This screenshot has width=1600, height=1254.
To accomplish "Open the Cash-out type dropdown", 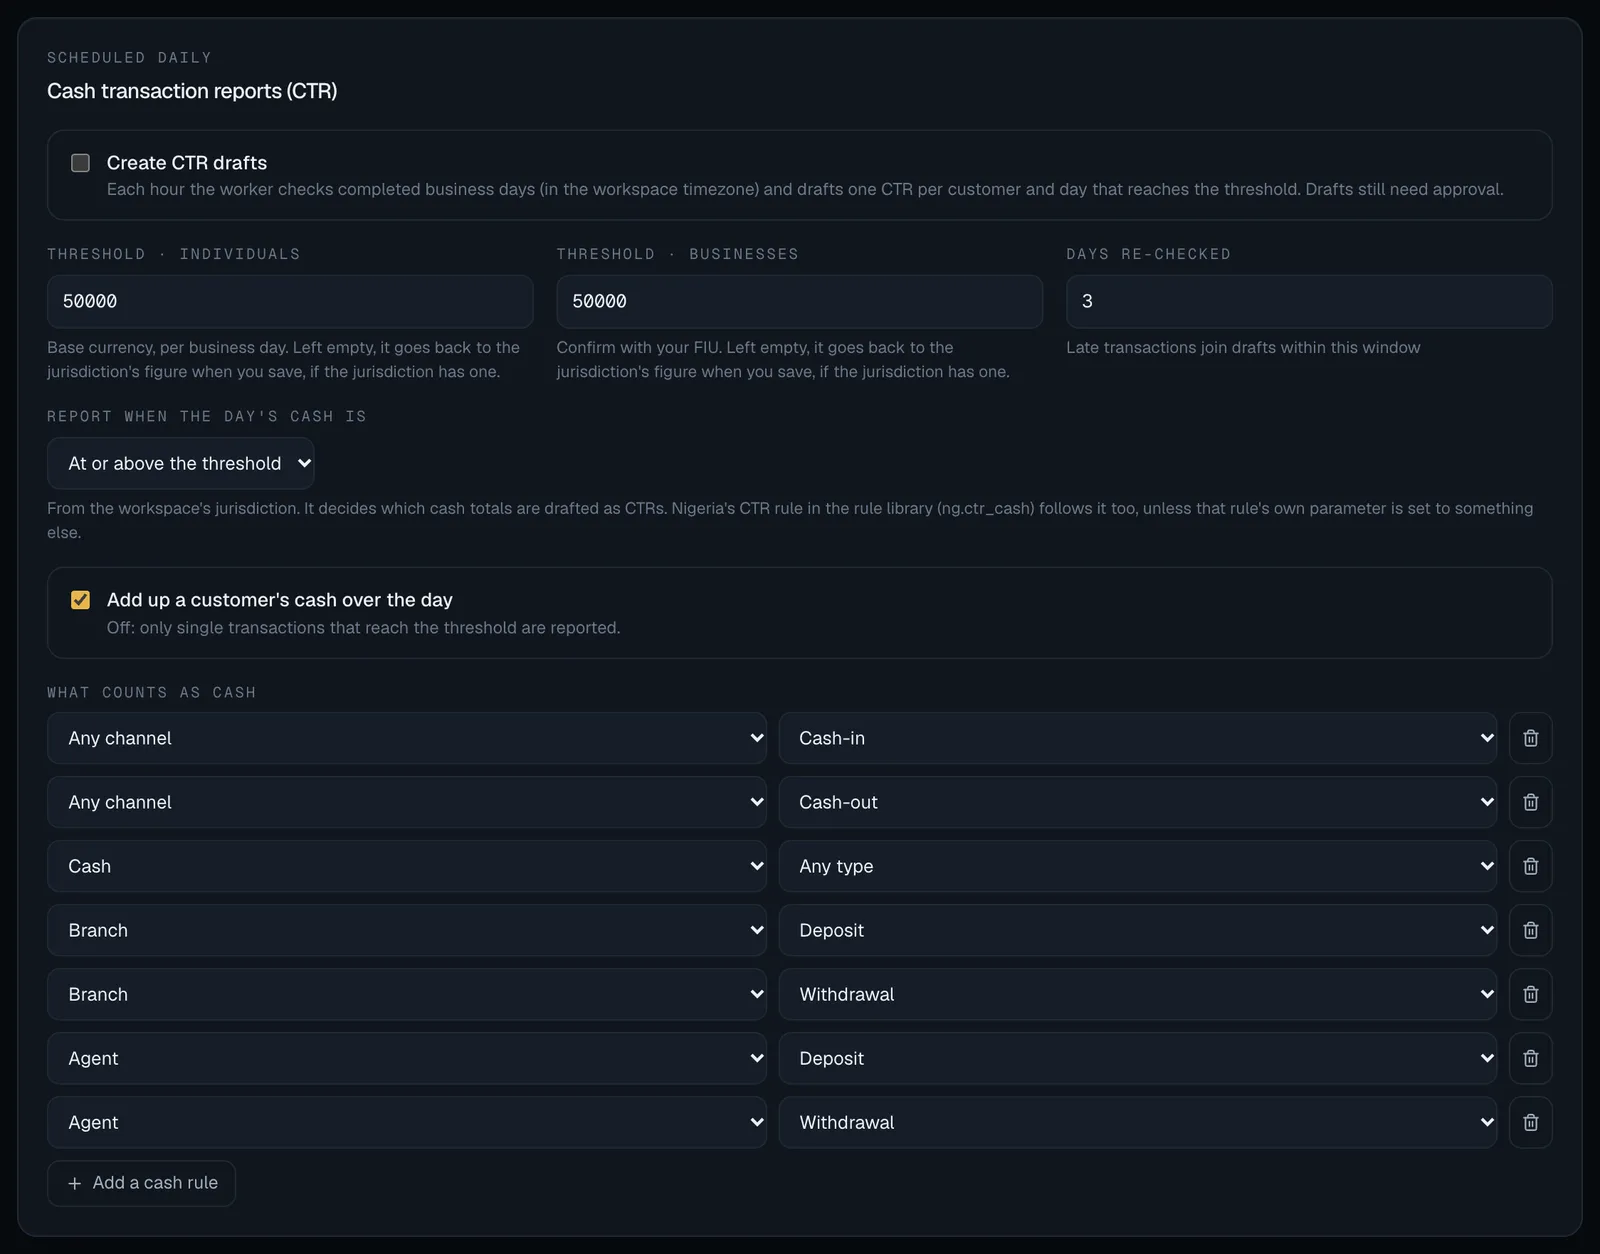I will click(x=1138, y=802).
